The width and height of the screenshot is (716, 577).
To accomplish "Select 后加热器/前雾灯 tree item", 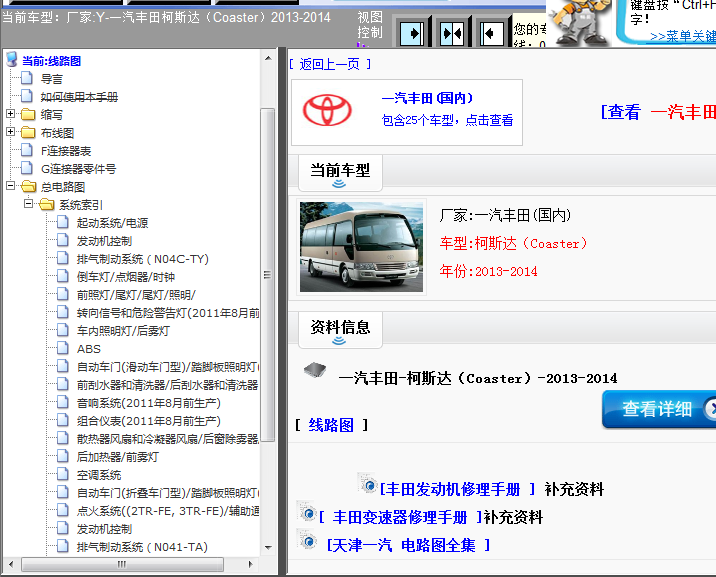I will [117, 456].
